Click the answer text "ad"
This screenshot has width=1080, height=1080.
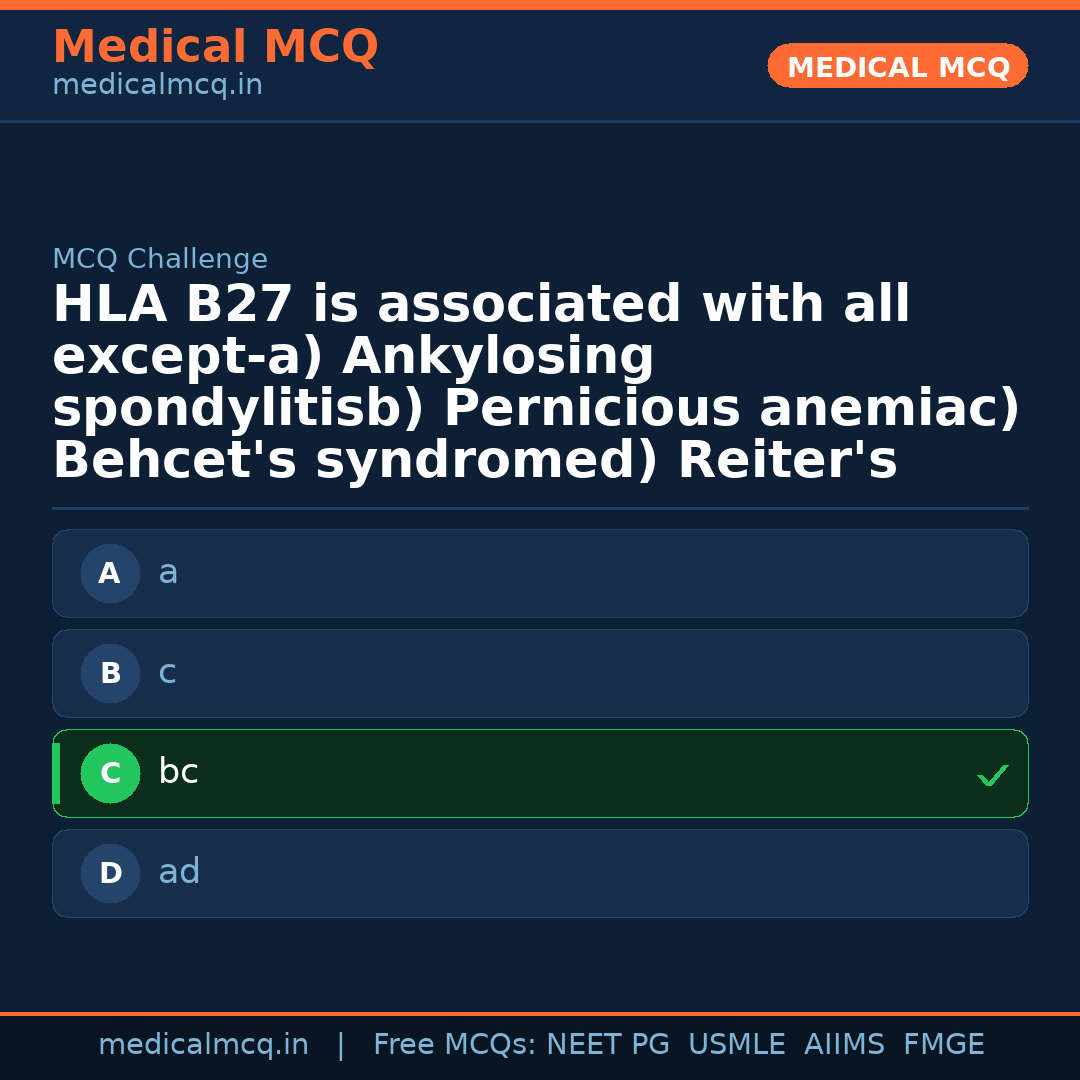pyautogui.click(x=179, y=872)
